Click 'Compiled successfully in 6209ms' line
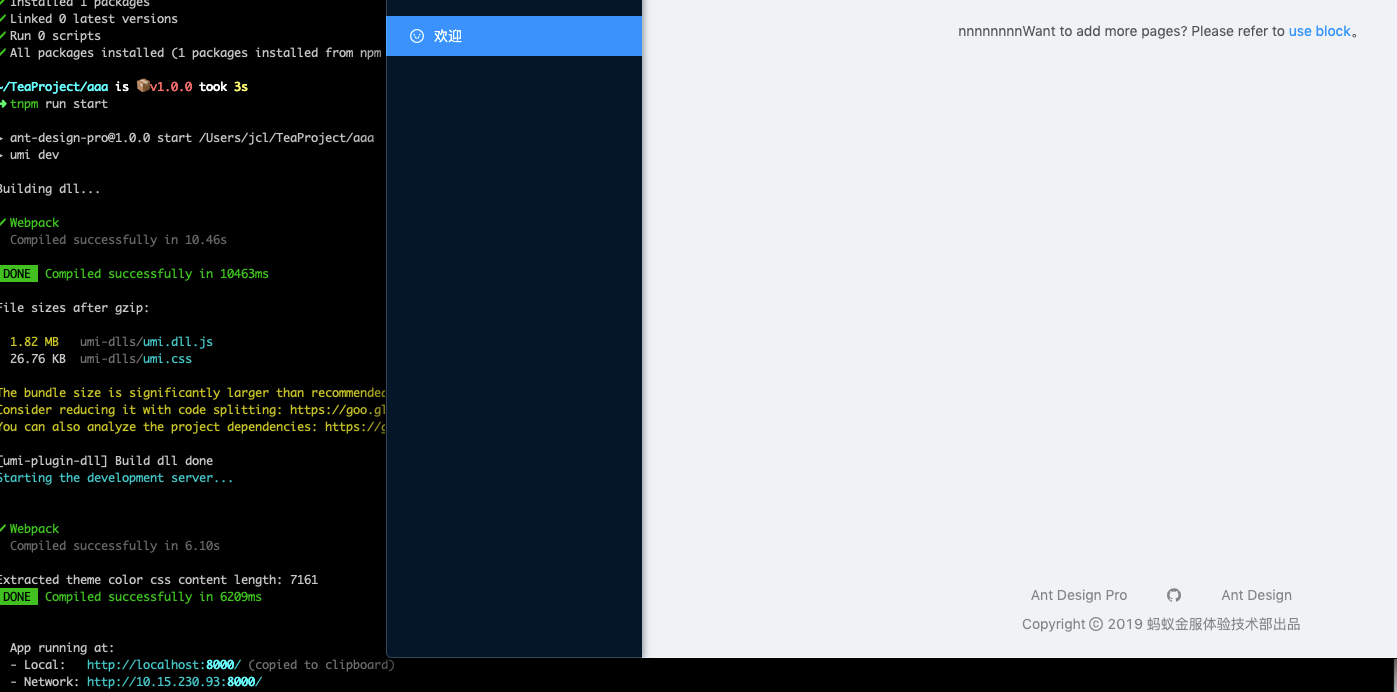1397x692 pixels. (x=153, y=597)
